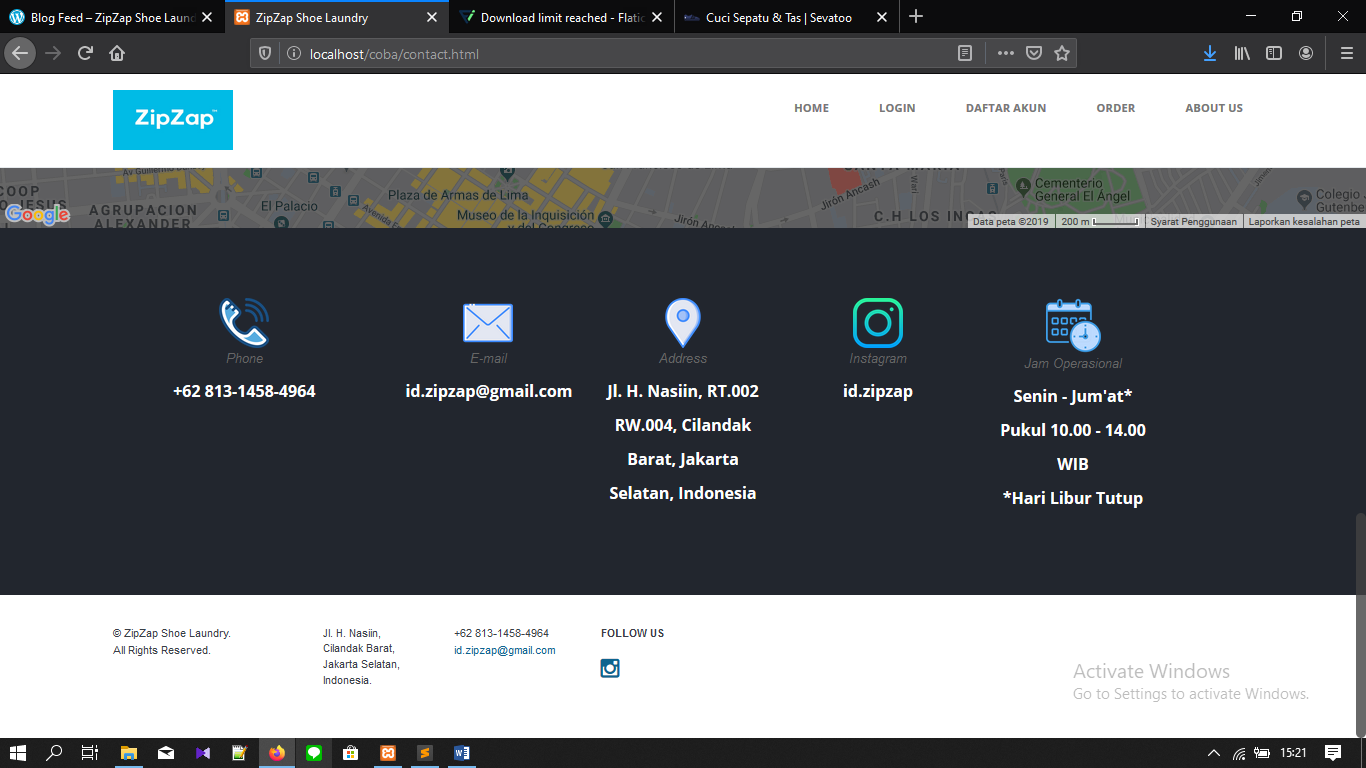Open the Downloads arrow in the browser toolbar
The image size is (1366, 768).
1209,53
